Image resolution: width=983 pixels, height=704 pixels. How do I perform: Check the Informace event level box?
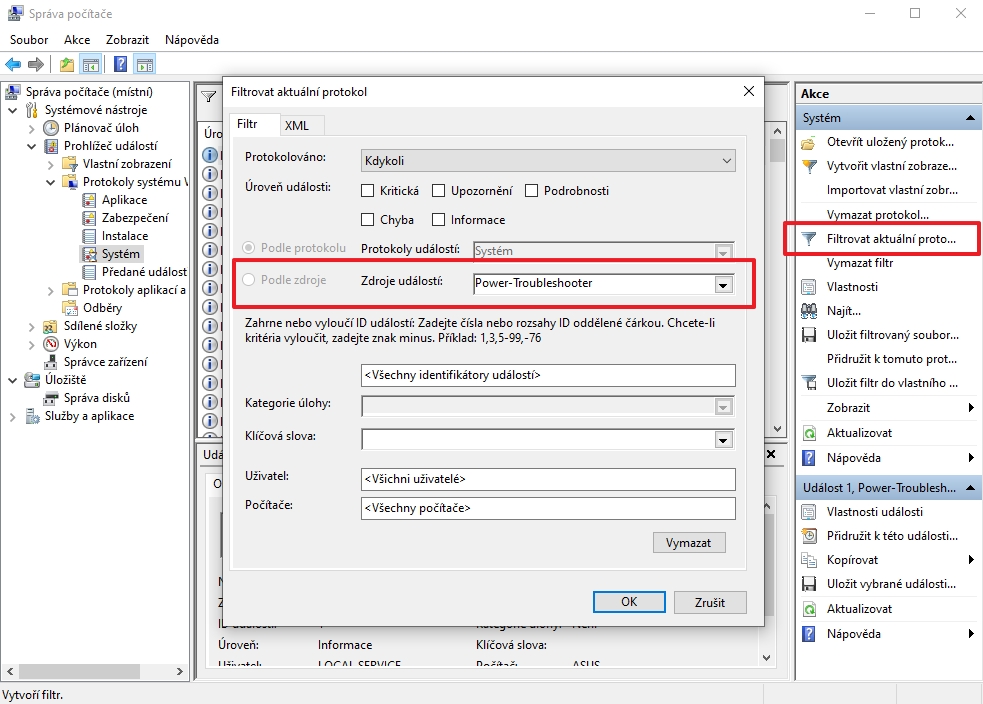(439, 219)
